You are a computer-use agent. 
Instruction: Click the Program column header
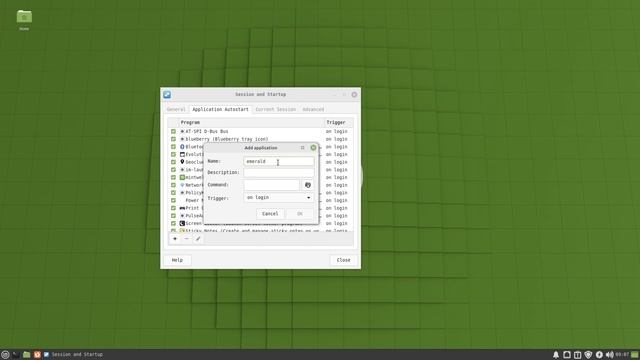point(251,122)
